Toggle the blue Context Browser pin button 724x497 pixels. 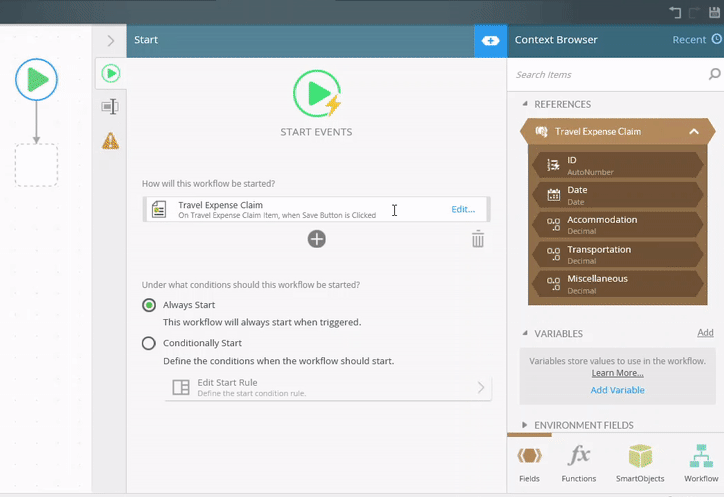coord(490,40)
